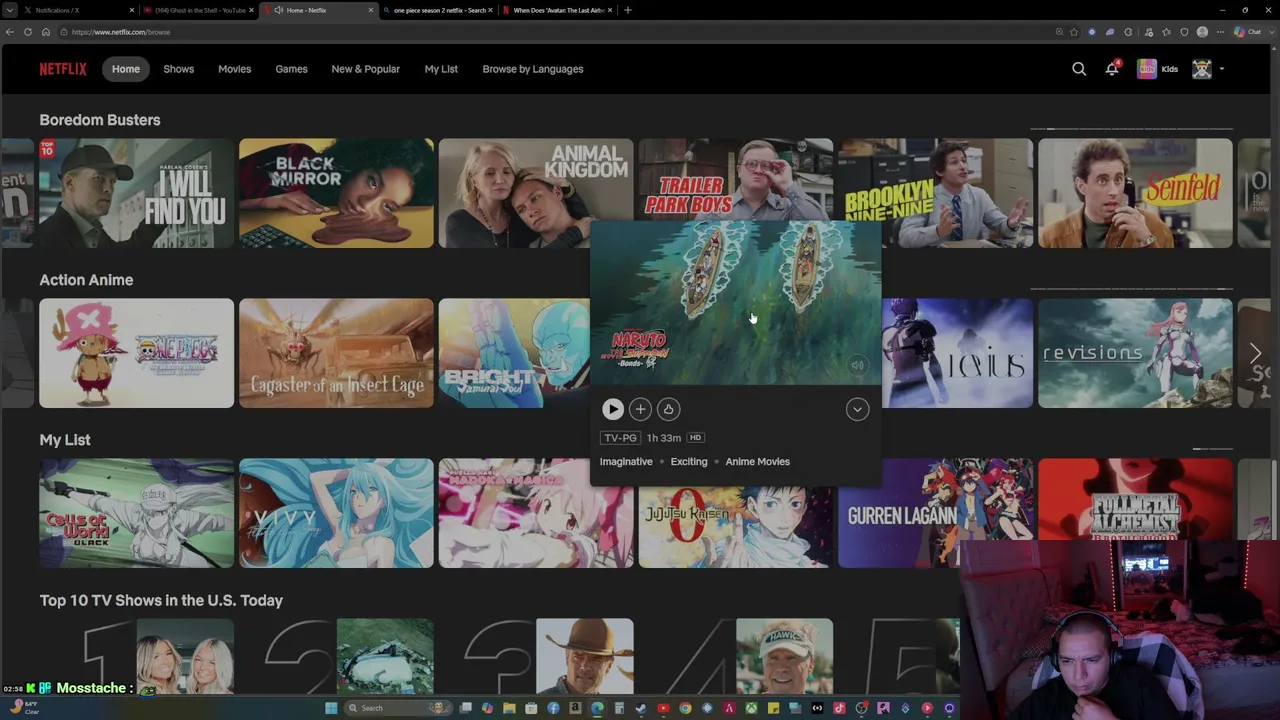
Task: Switch to Ghost in the Shell YouTube tab
Action: 200,10
